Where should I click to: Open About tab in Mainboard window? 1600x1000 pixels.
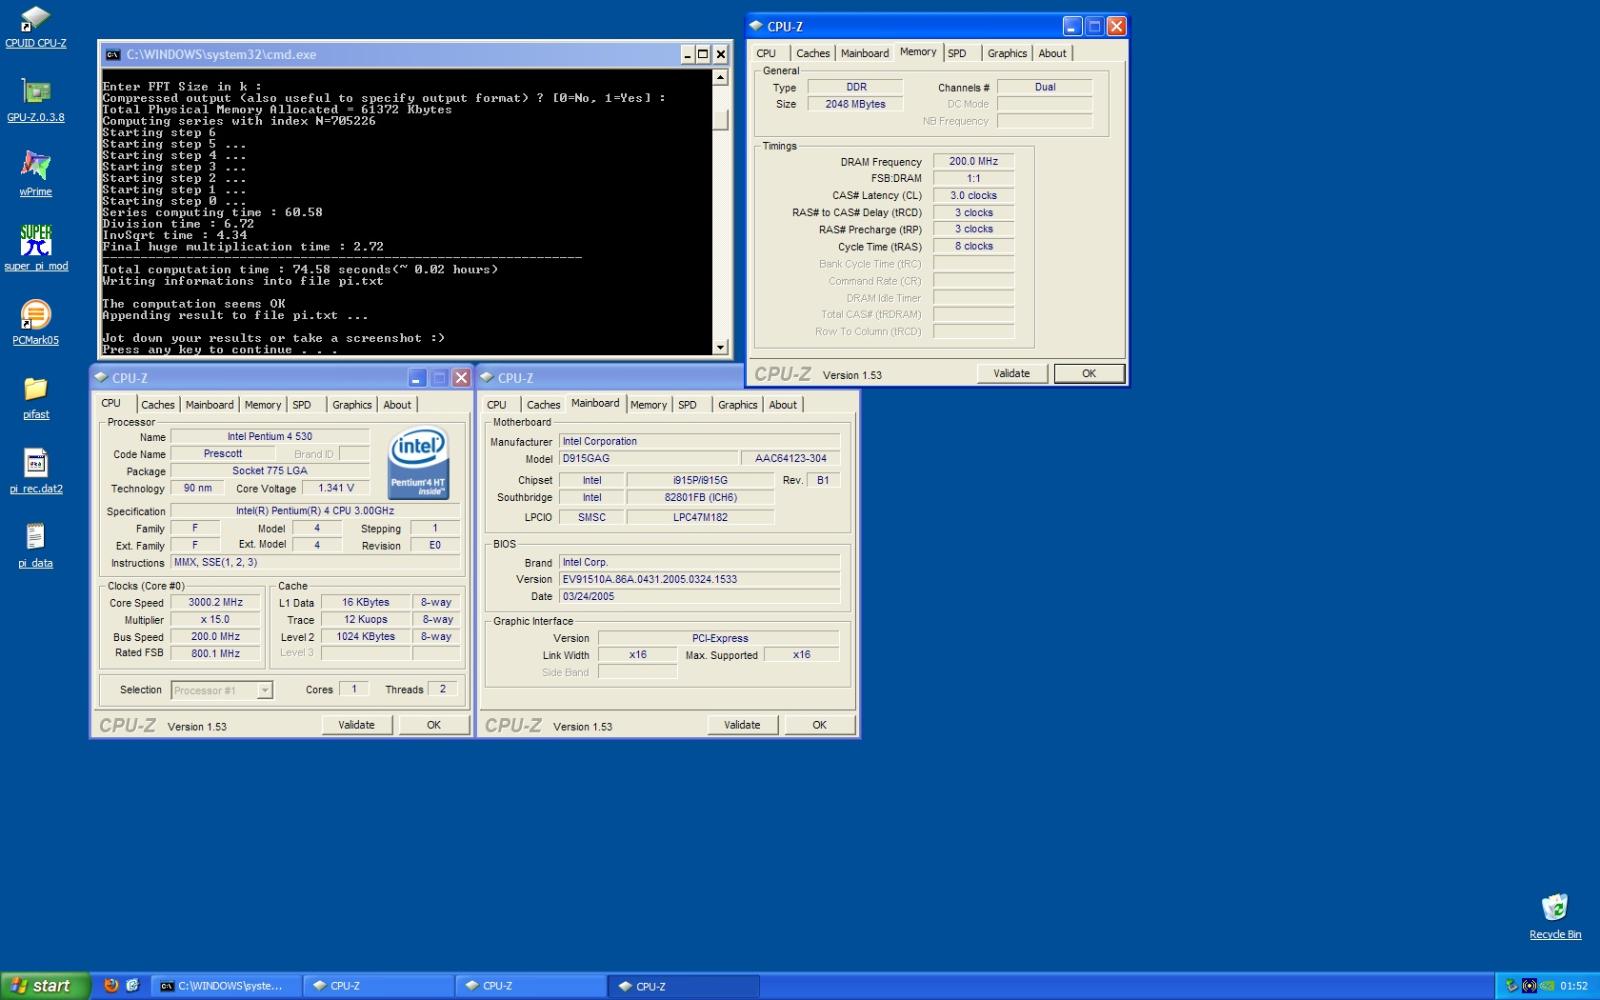point(783,405)
